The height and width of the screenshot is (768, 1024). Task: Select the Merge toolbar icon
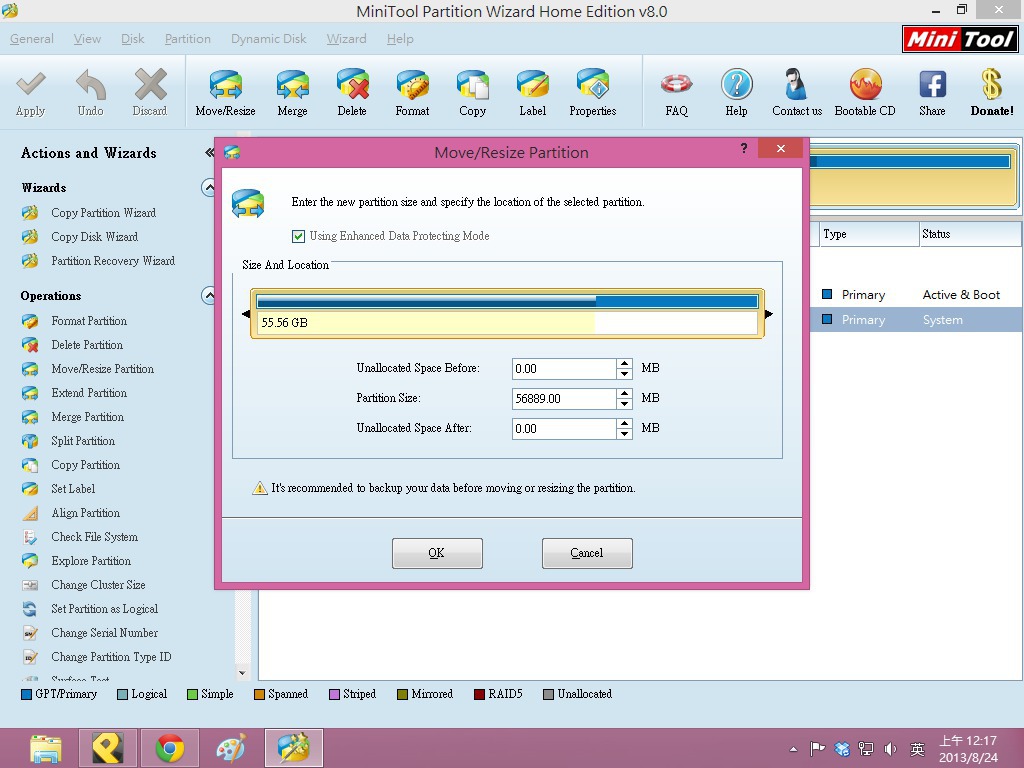pos(292,85)
